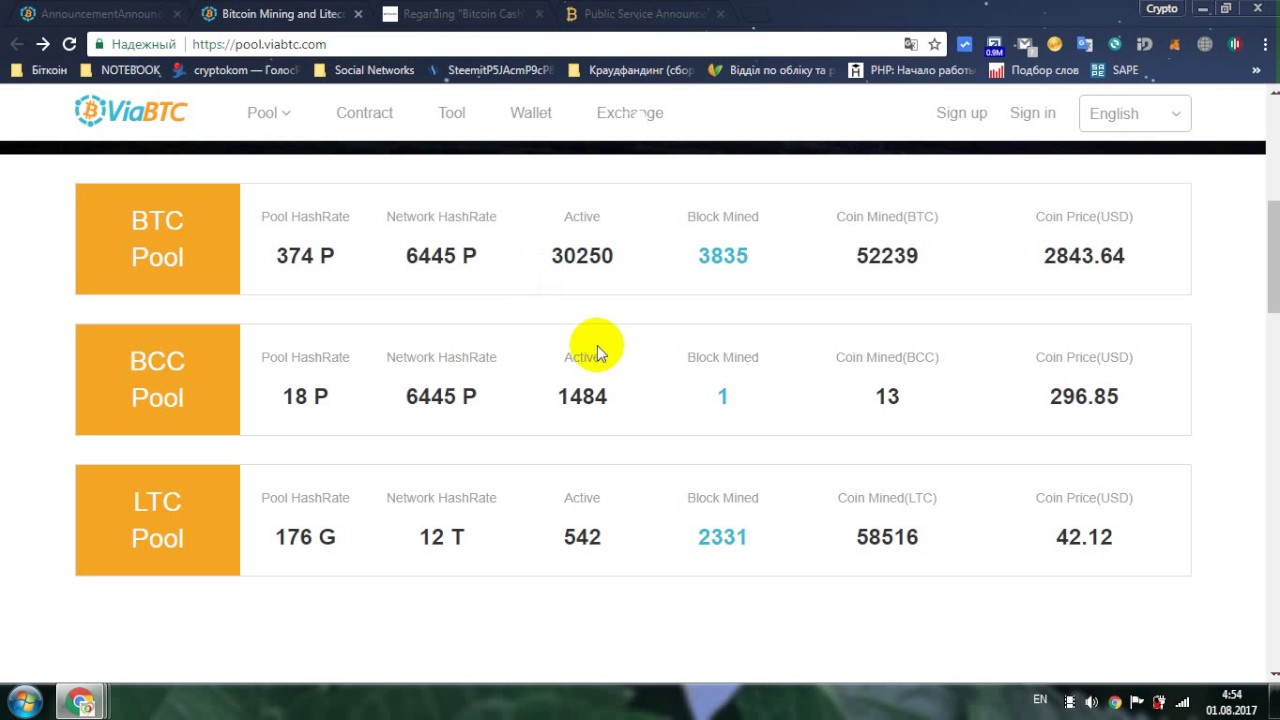Screen dimensions: 1280x720
Task: Close the AnnouncementAnnounce tab
Action: pyautogui.click(x=177, y=14)
